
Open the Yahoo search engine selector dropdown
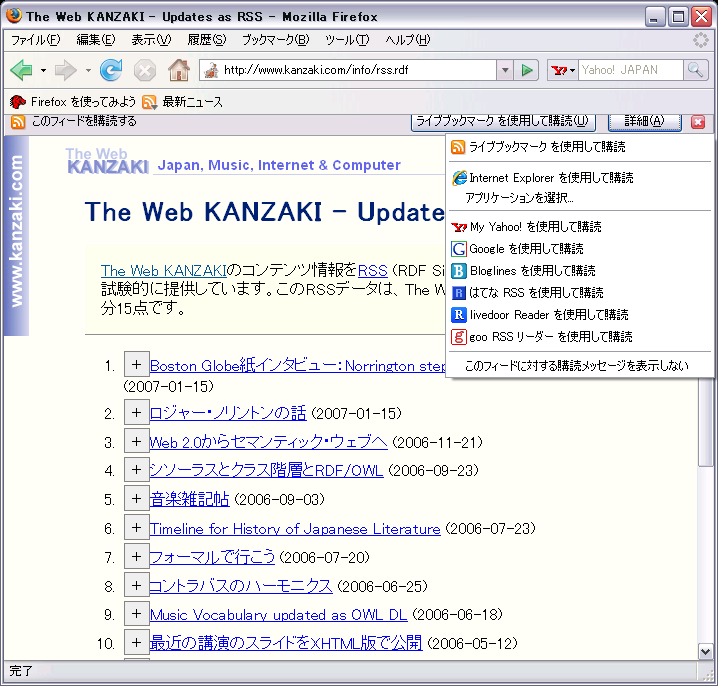[563, 71]
